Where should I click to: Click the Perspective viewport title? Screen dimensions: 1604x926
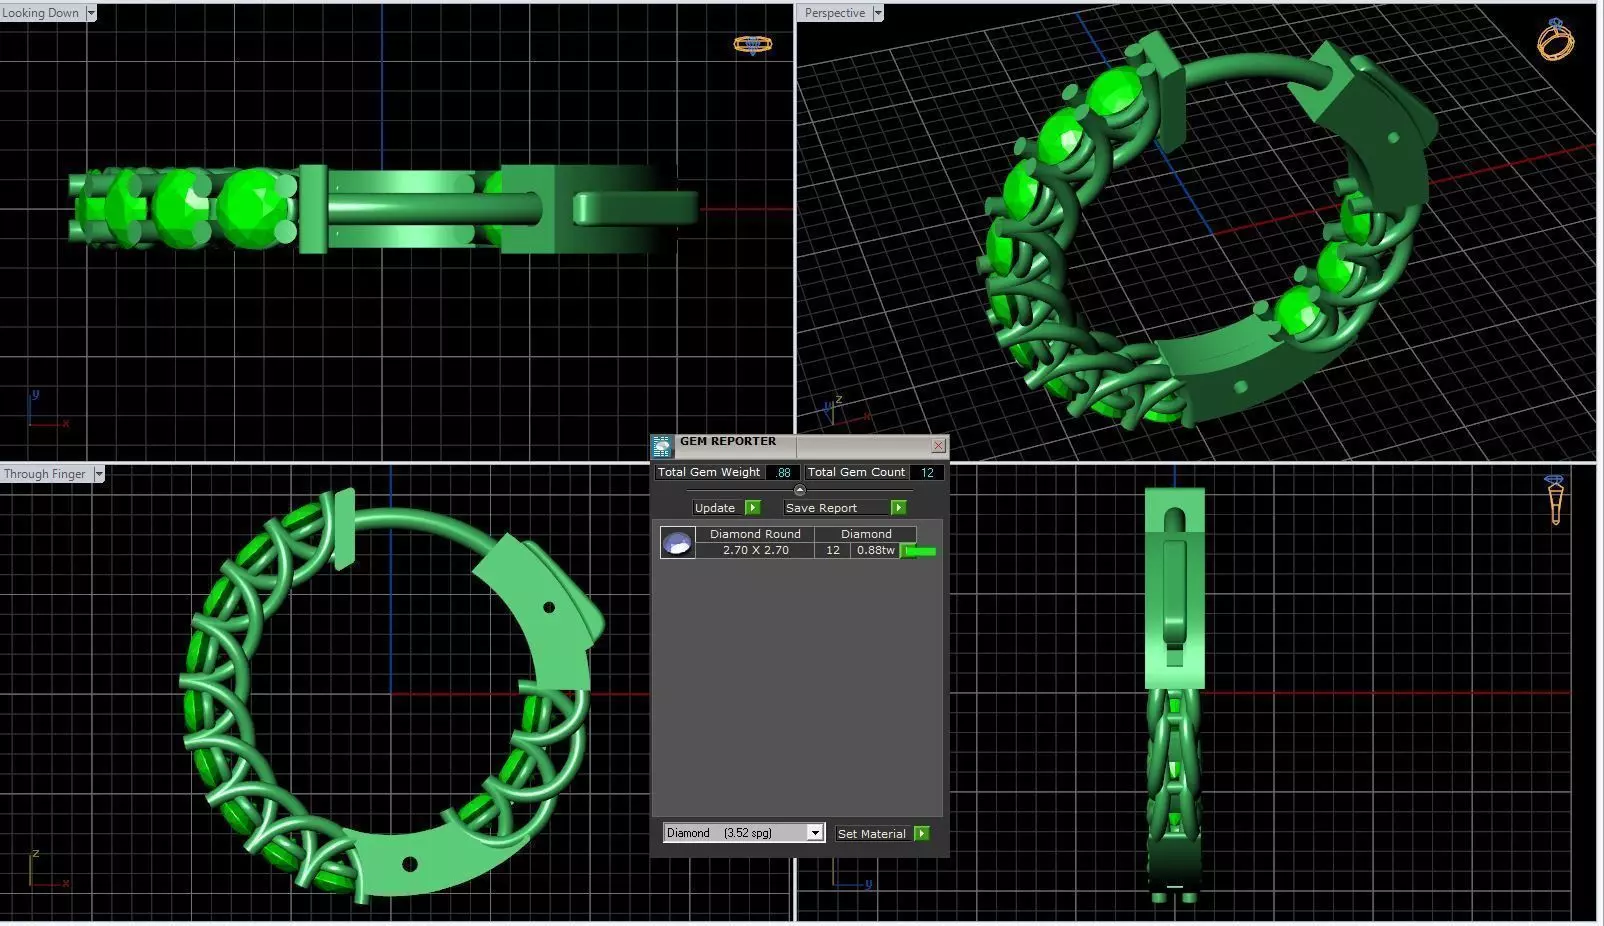tap(835, 13)
